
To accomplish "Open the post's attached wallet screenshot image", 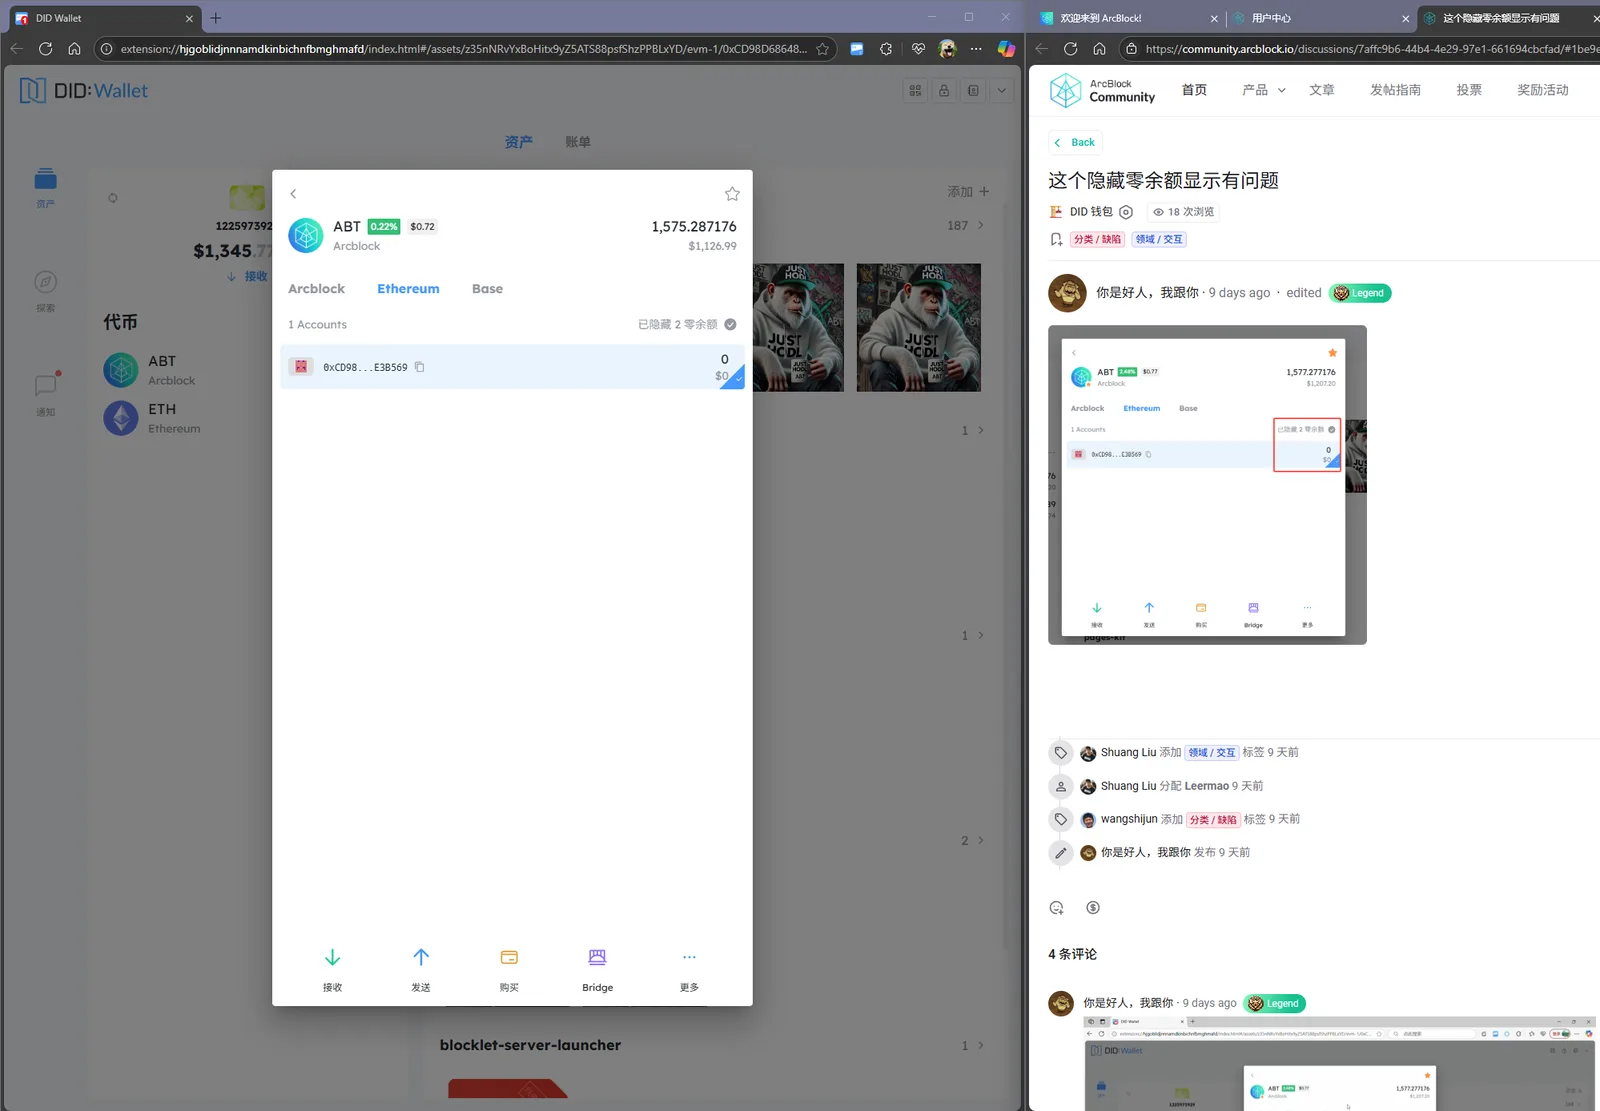I will 1207,485.
